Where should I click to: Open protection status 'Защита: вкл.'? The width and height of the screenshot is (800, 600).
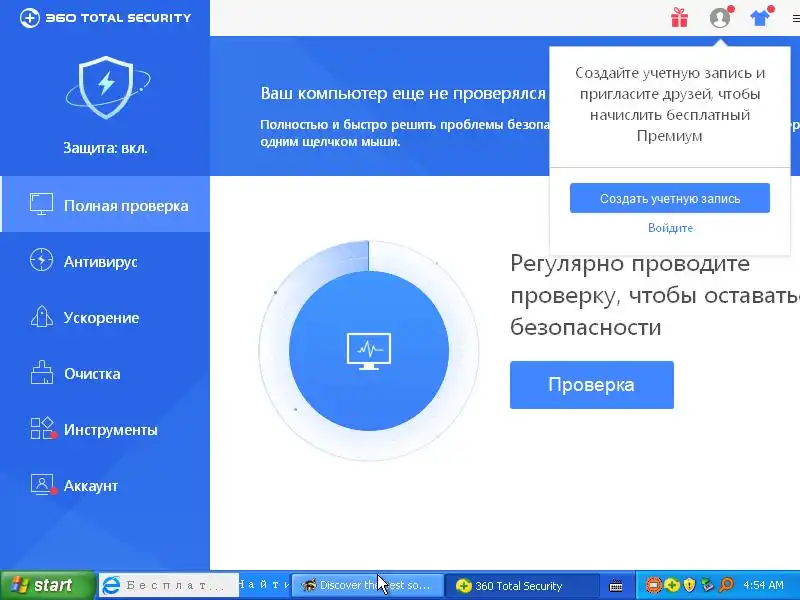105,148
